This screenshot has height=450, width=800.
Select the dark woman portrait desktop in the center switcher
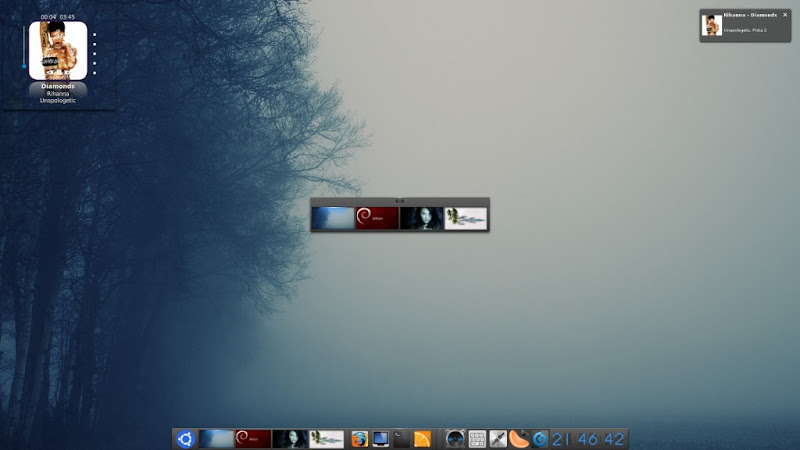(421, 218)
